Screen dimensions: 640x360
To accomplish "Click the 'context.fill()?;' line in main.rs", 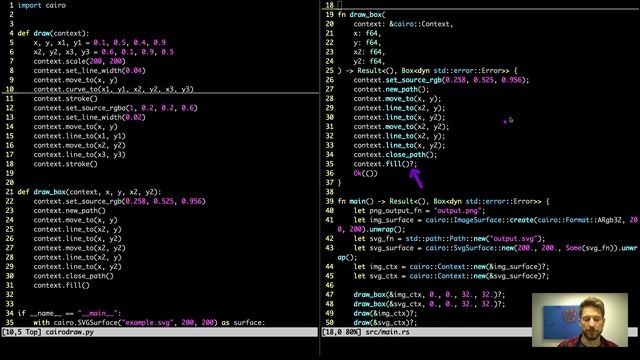I will [x=385, y=164].
